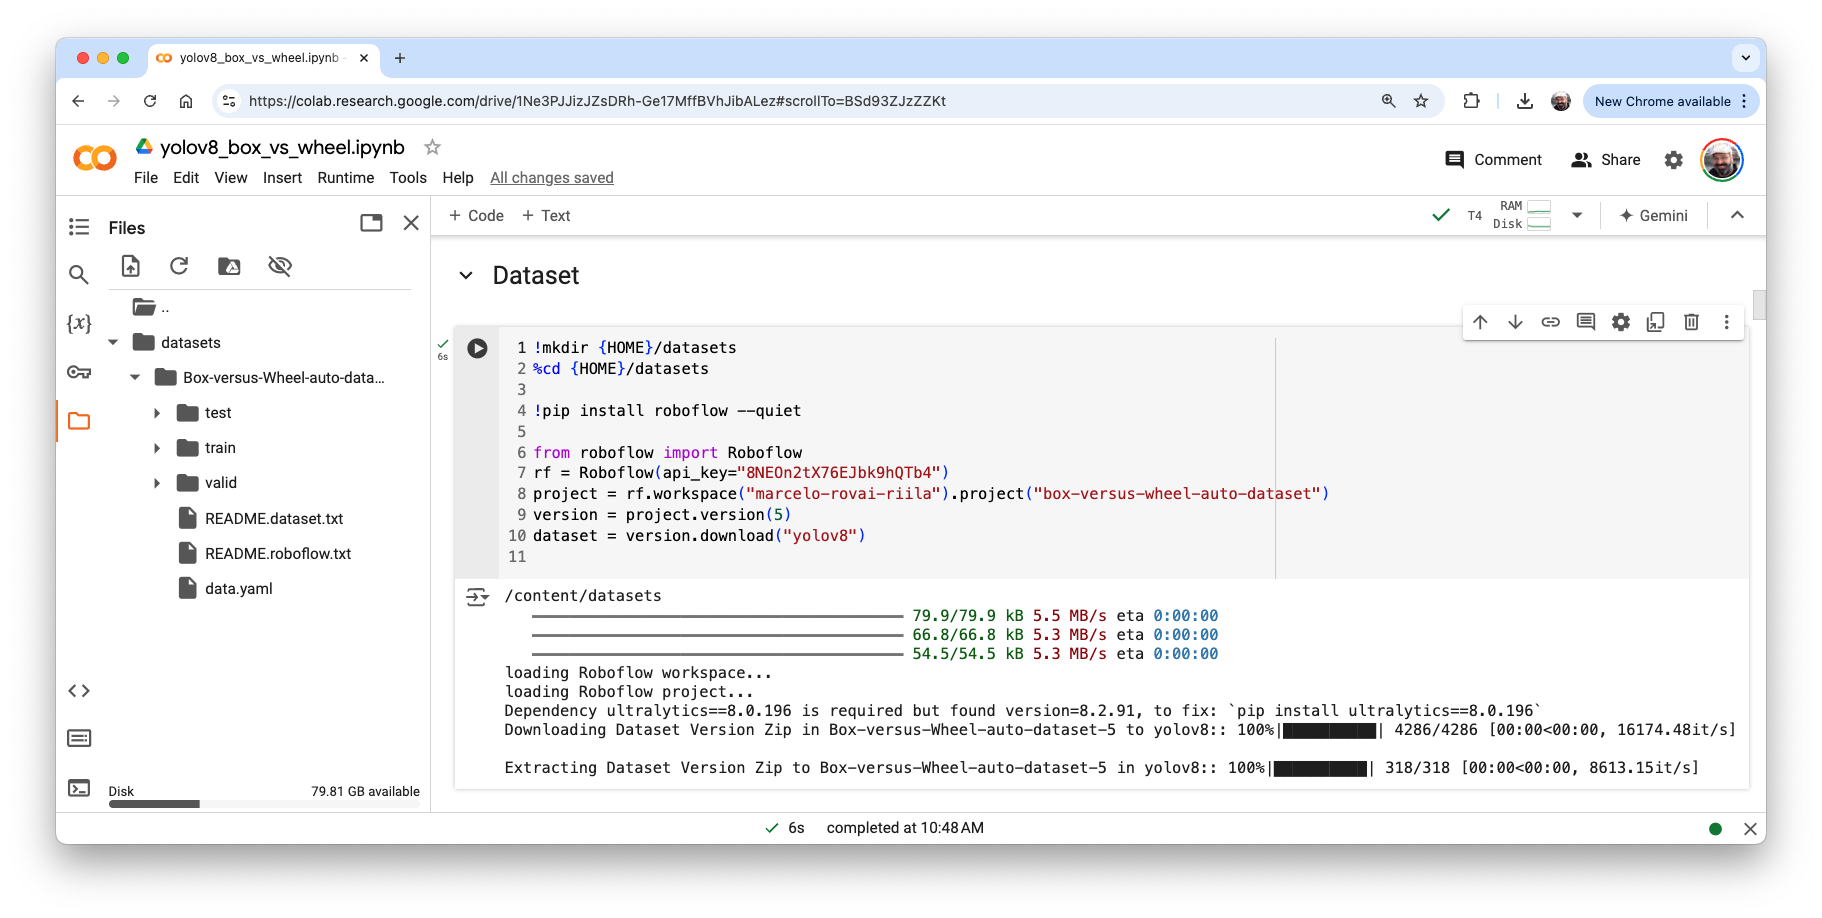This screenshot has width=1822, height=918.
Task: Open the runtime connection options dropdown
Action: point(1577,215)
